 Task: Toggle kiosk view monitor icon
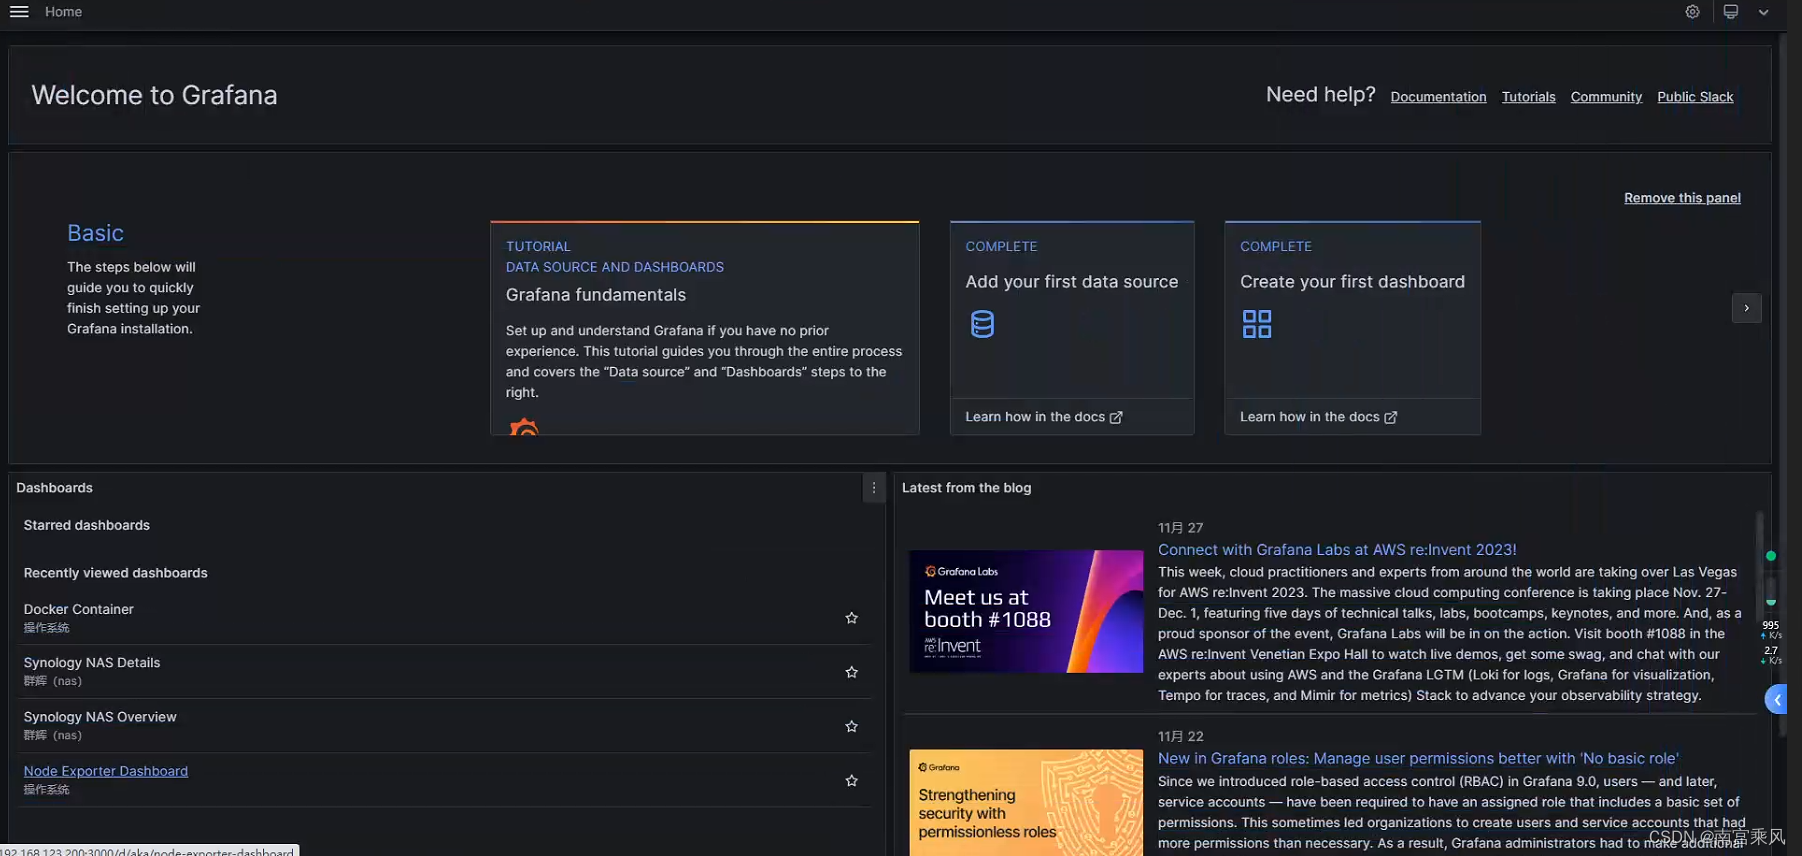[1731, 12]
